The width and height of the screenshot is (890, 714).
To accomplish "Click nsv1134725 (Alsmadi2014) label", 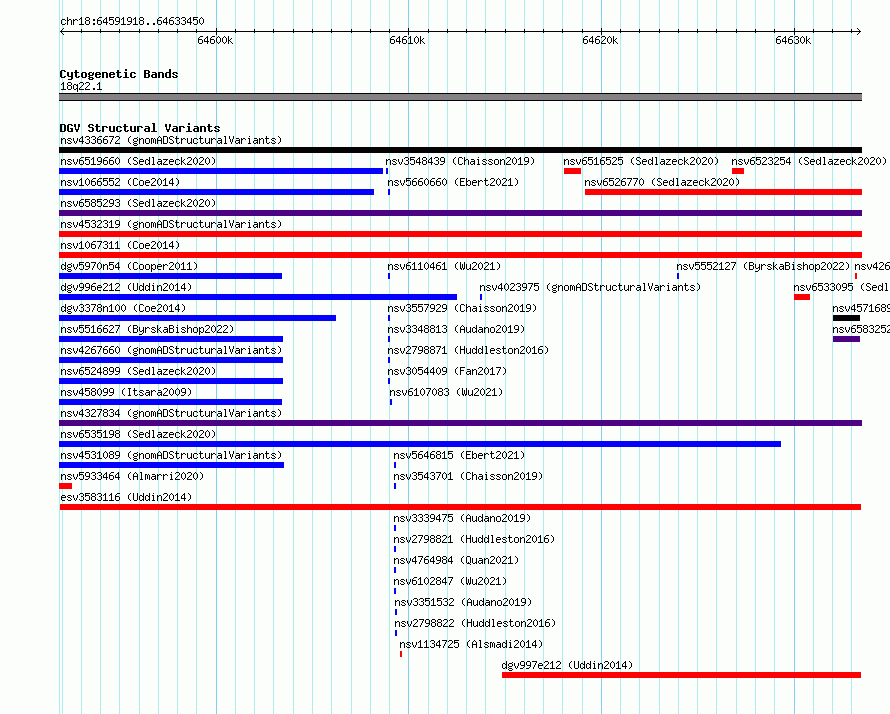I will 471,644.
